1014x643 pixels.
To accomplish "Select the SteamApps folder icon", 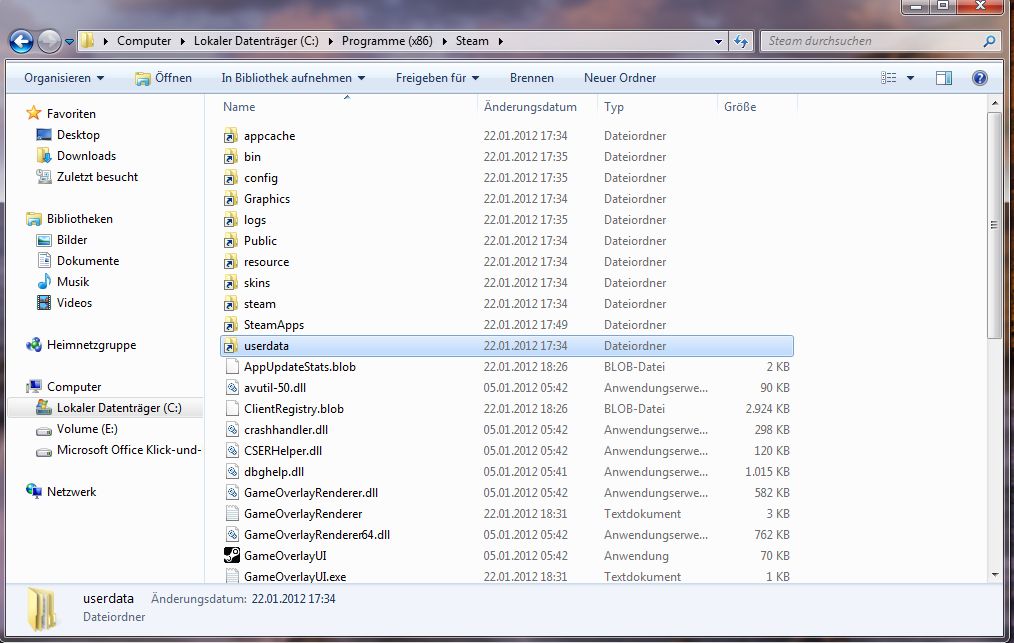I will click(x=231, y=325).
